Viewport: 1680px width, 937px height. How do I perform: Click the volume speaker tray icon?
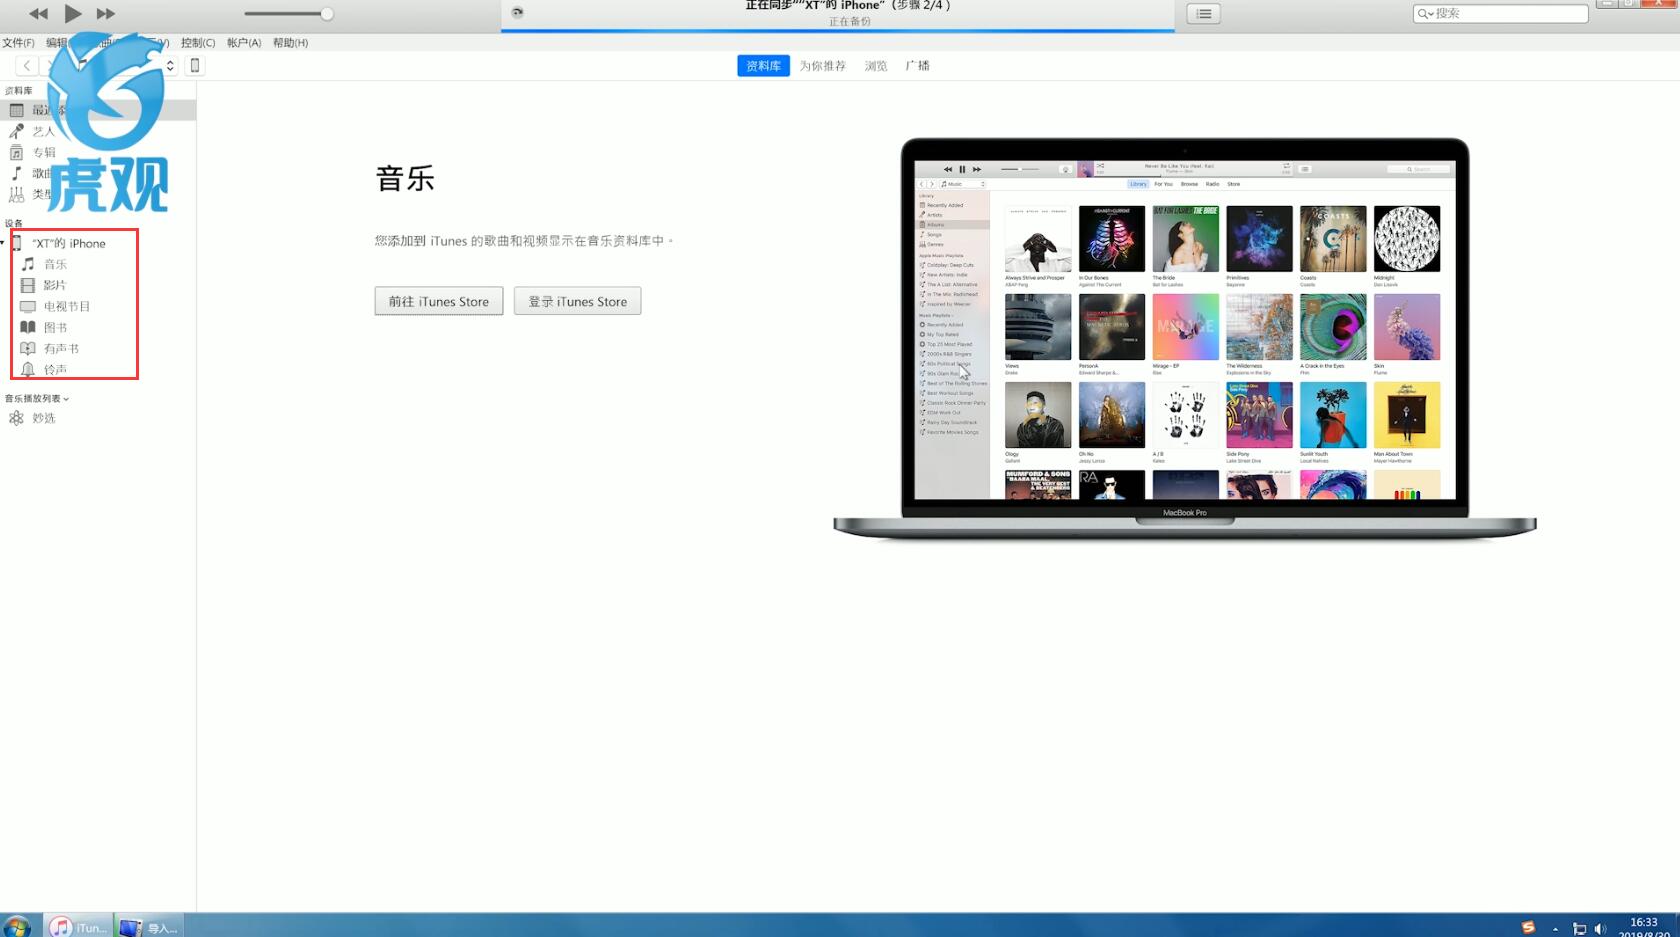click(1600, 929)
